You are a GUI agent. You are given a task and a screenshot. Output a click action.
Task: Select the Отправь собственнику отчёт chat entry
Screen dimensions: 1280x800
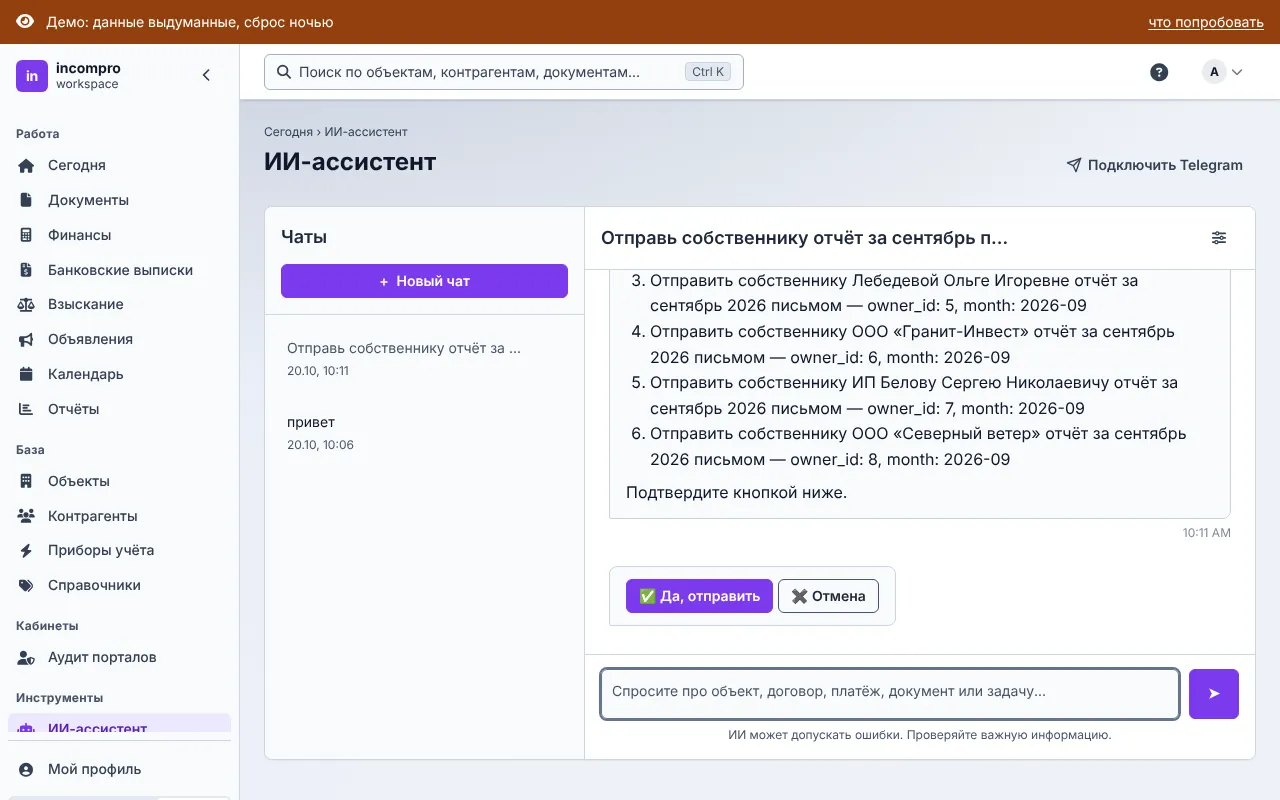click(x=424, y=358)
